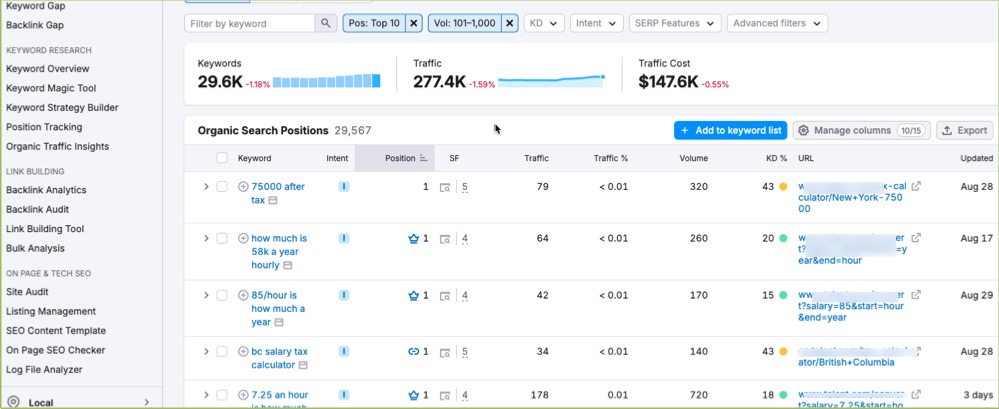
Task: Sort by the Position column header
Action: [400, 158]
